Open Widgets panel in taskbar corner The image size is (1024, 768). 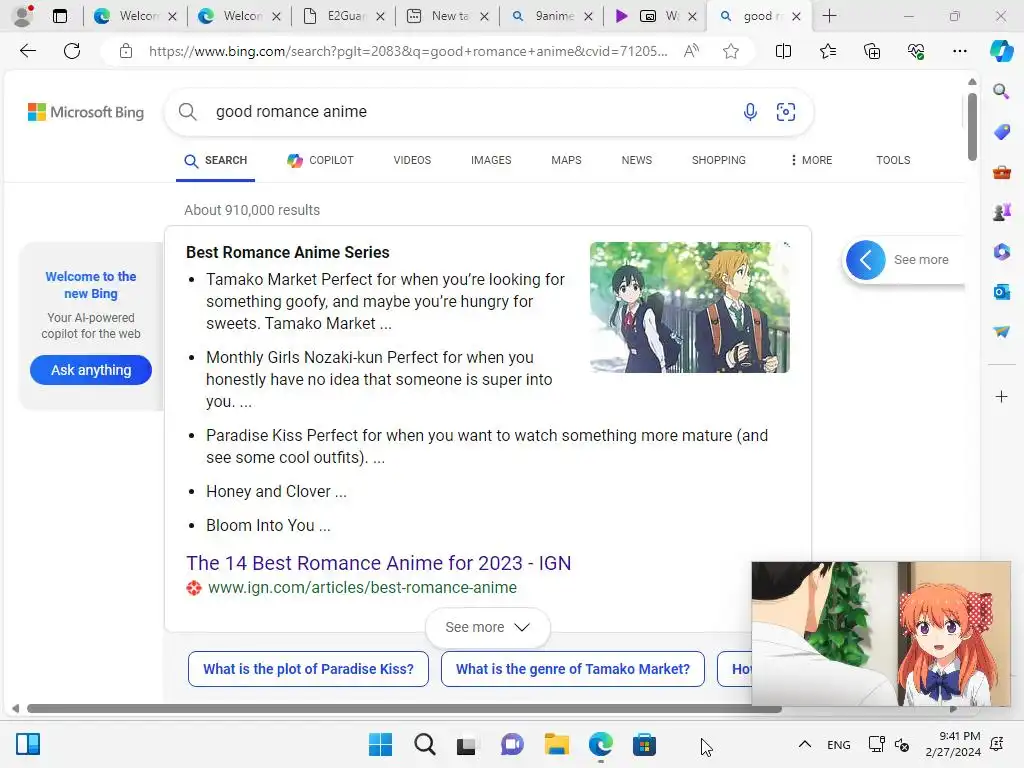tap(28, 744)
